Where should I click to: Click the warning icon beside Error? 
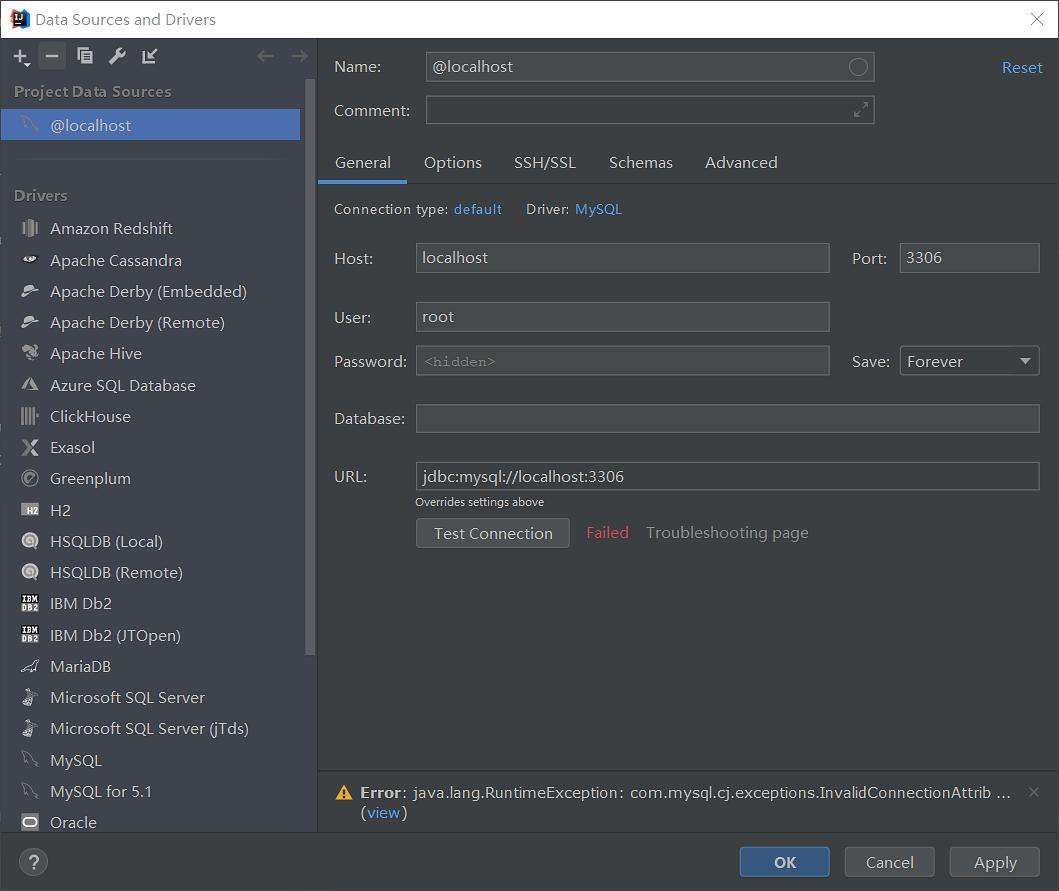tap(344, 792)
